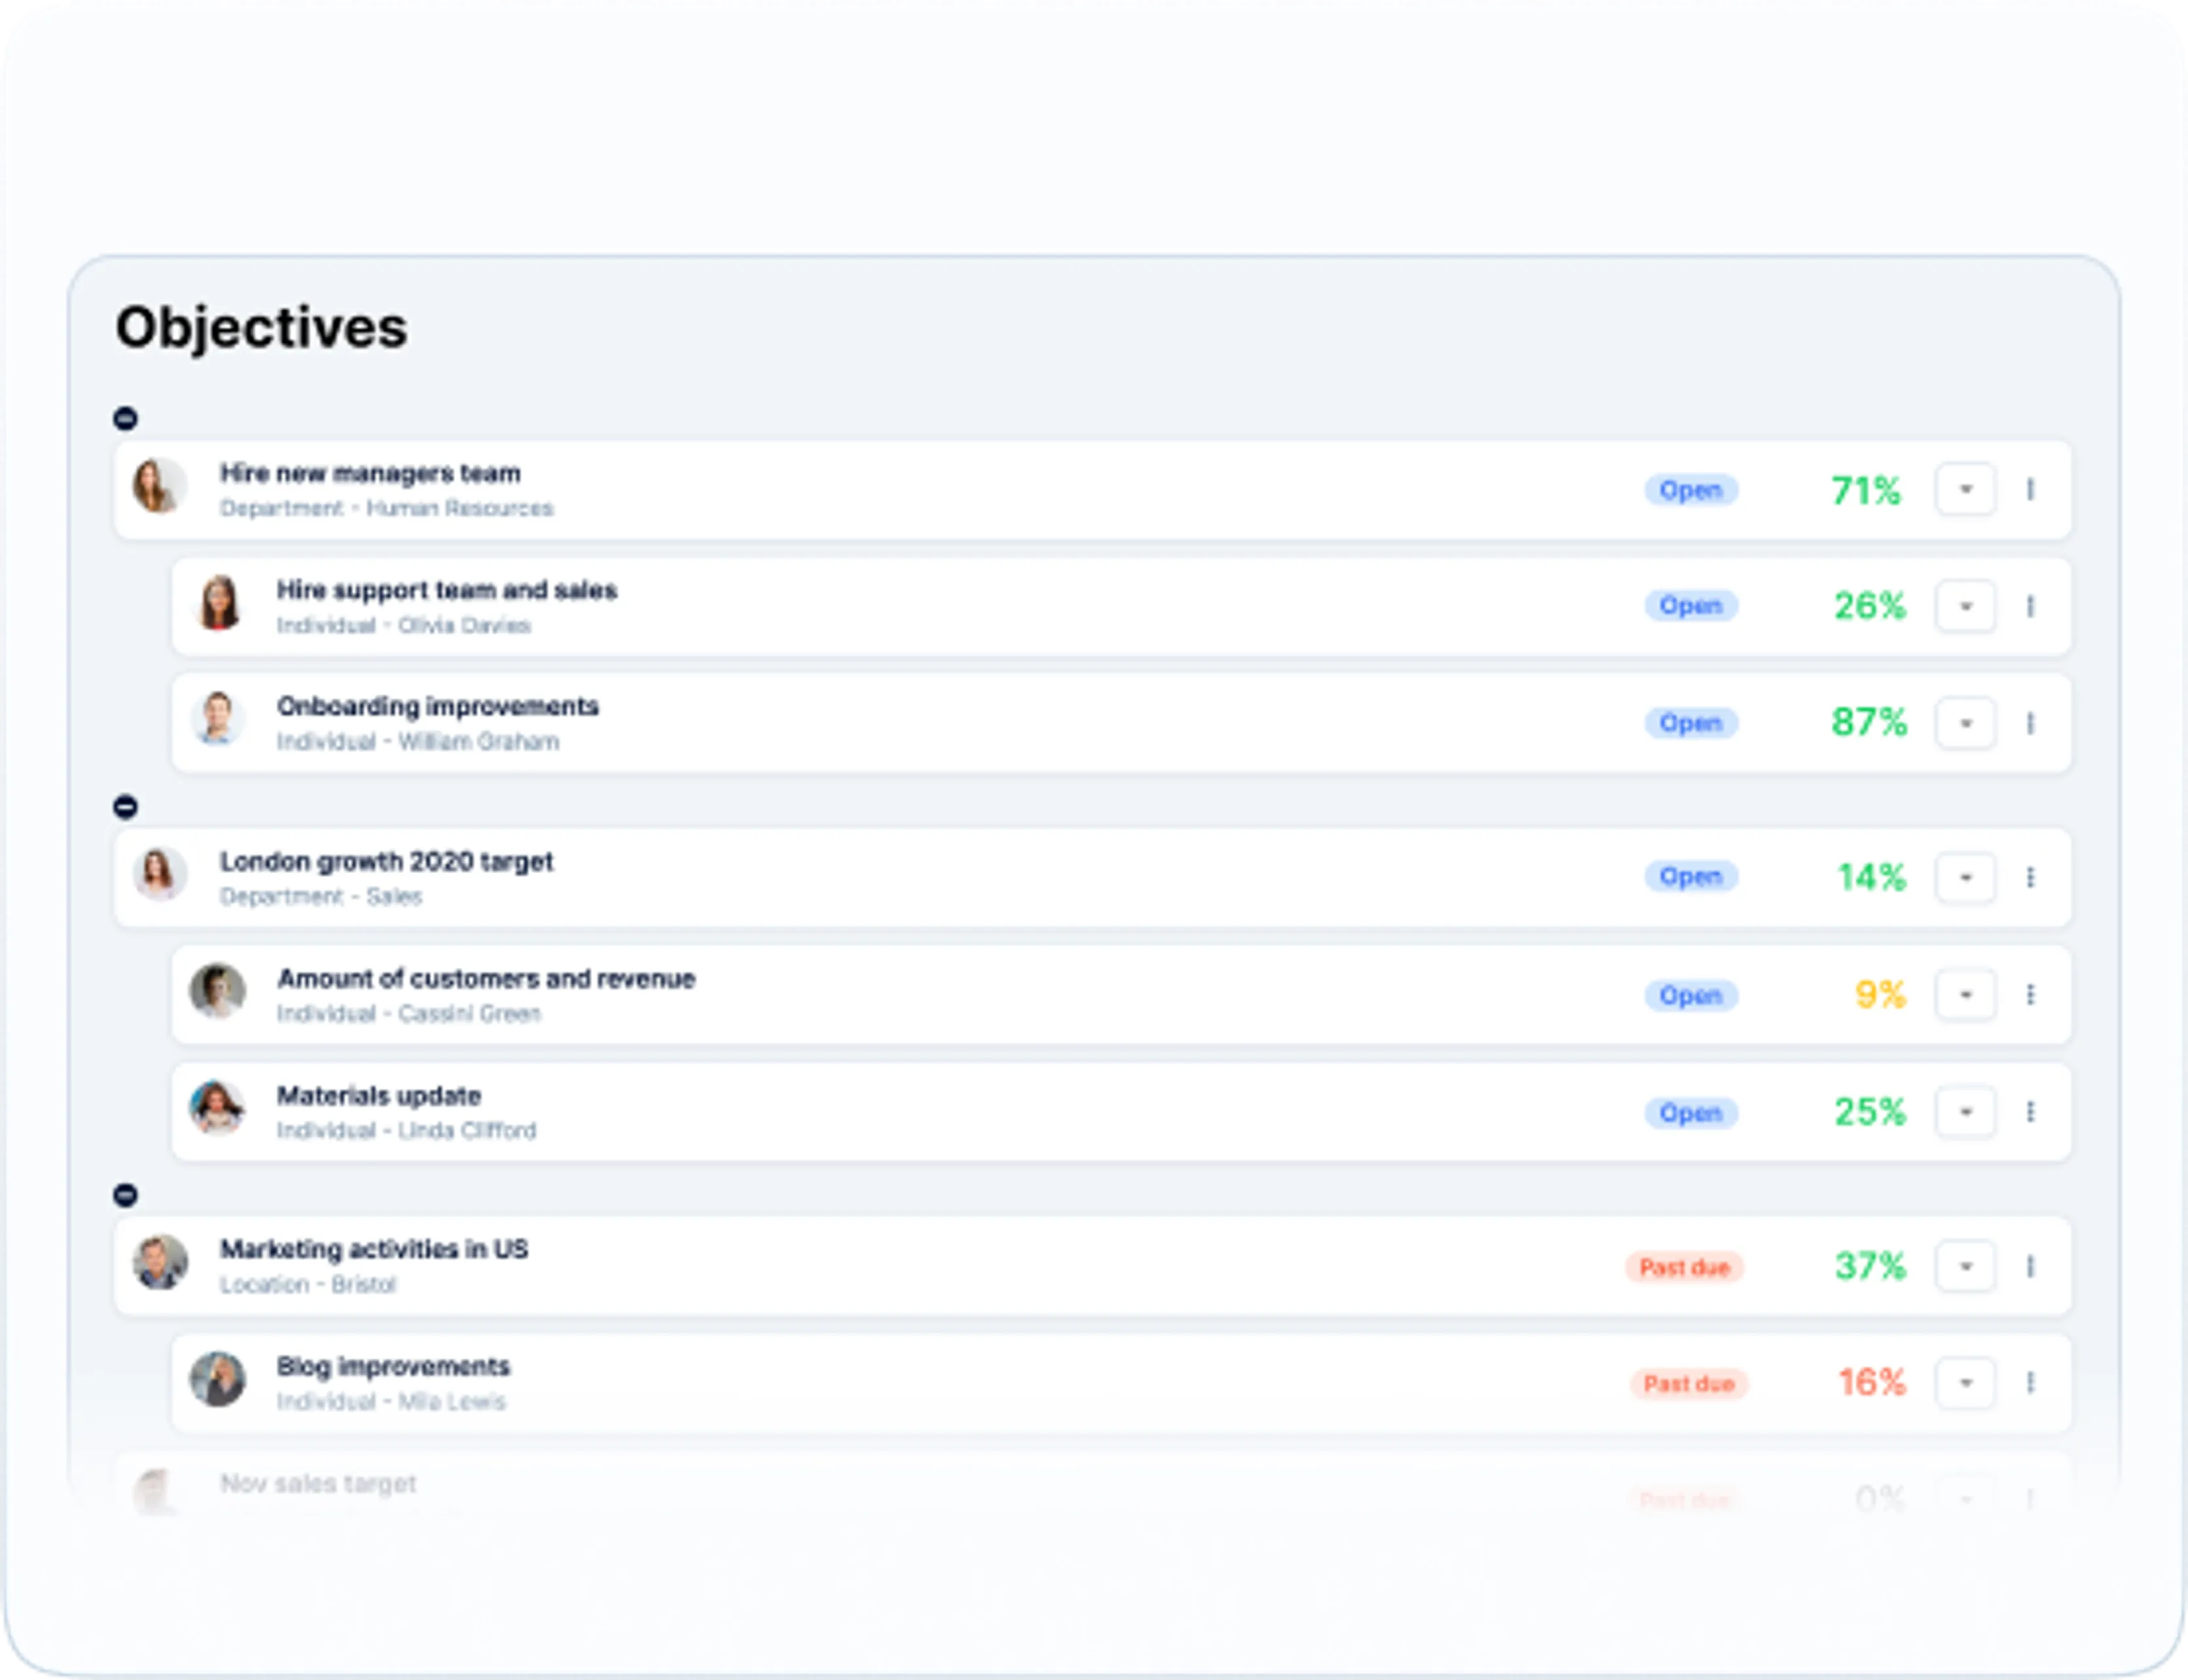Expand dropdown arrow on Hire support team and sales

(x=1965, y=607)
